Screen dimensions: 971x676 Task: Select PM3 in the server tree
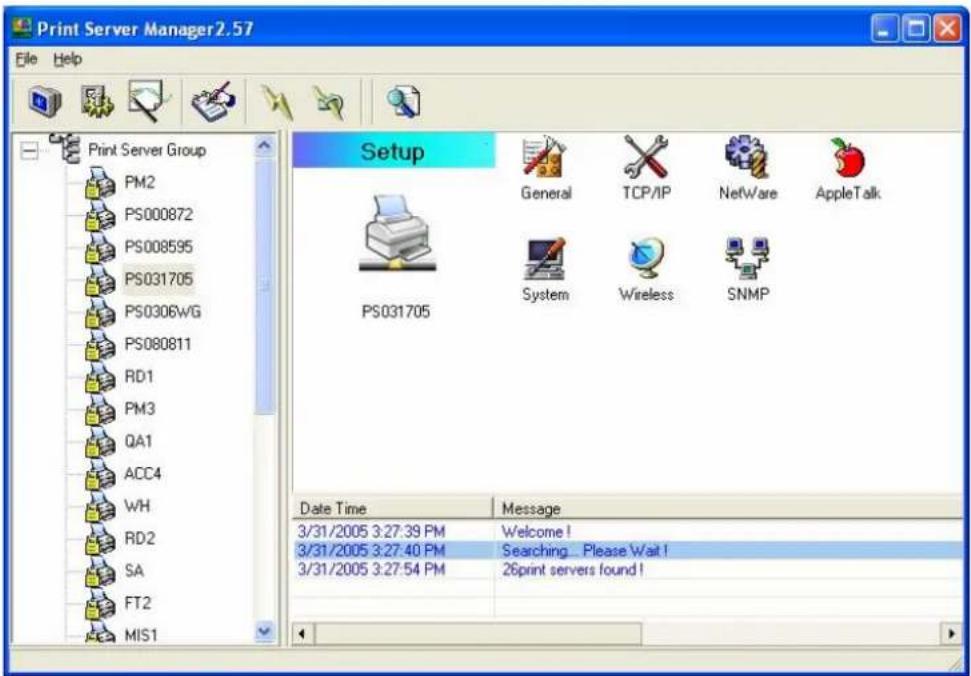139,409
